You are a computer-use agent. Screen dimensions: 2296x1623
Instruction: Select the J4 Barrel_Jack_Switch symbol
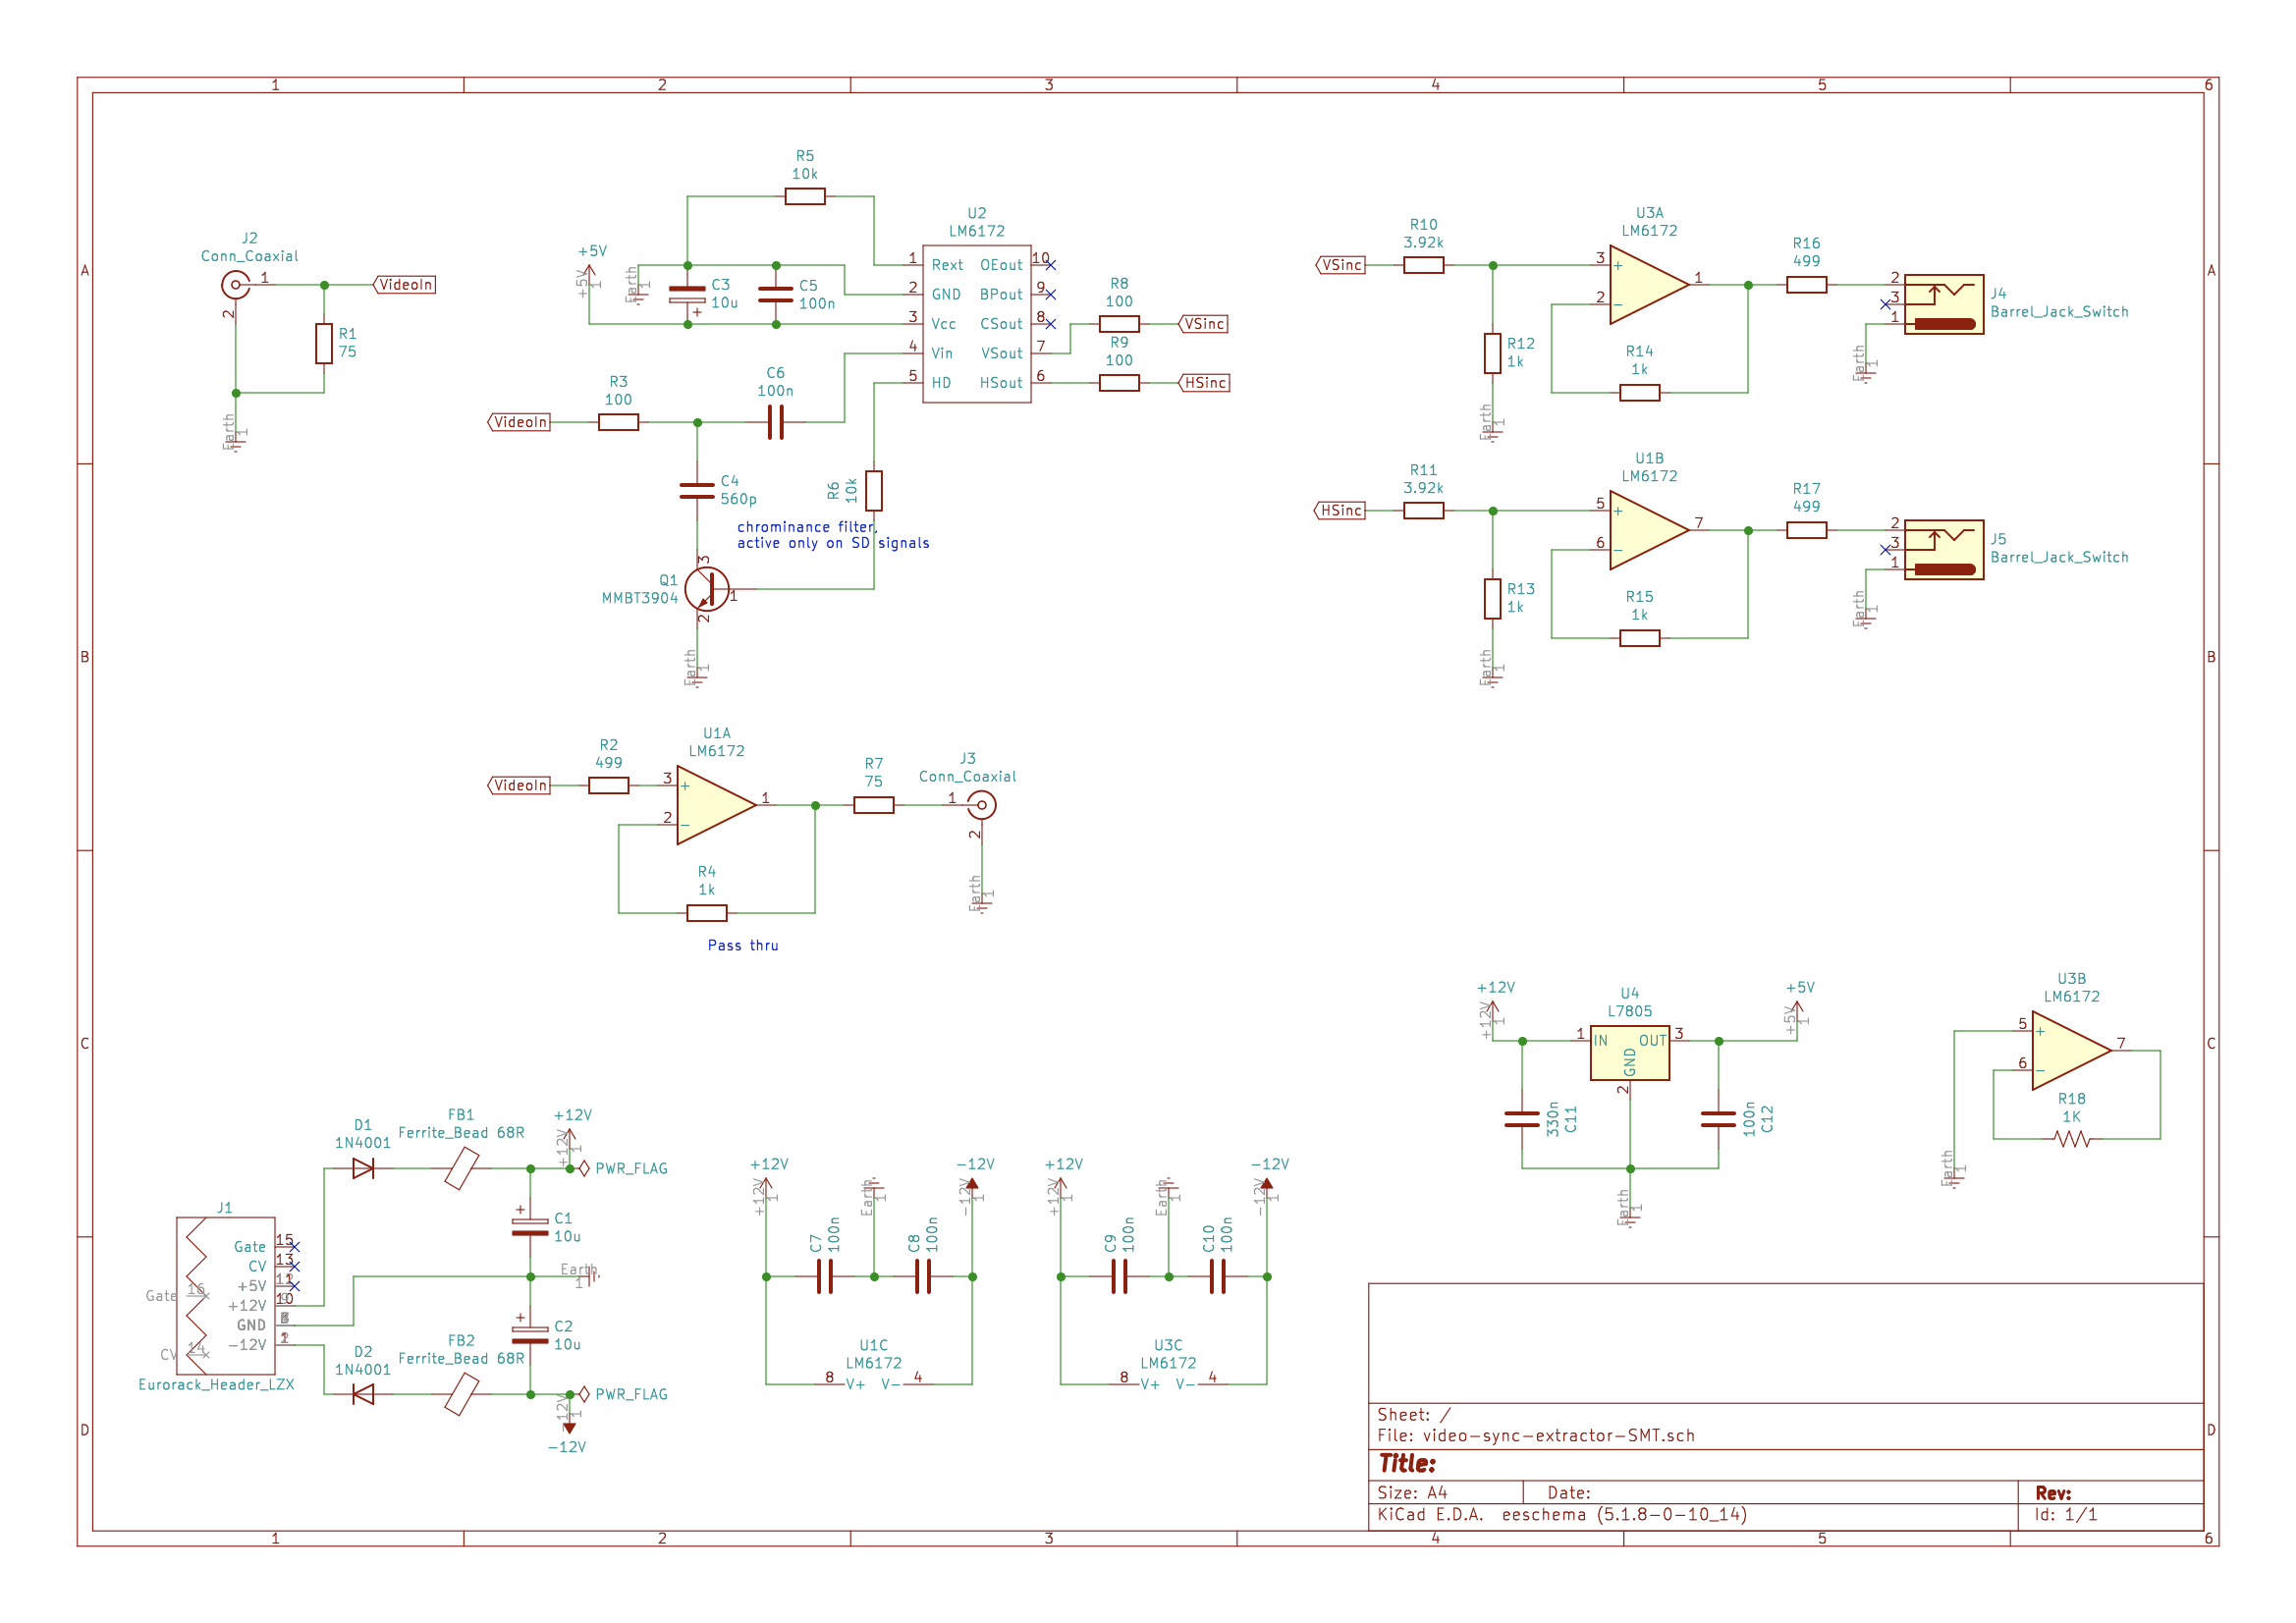(1943, 304)
